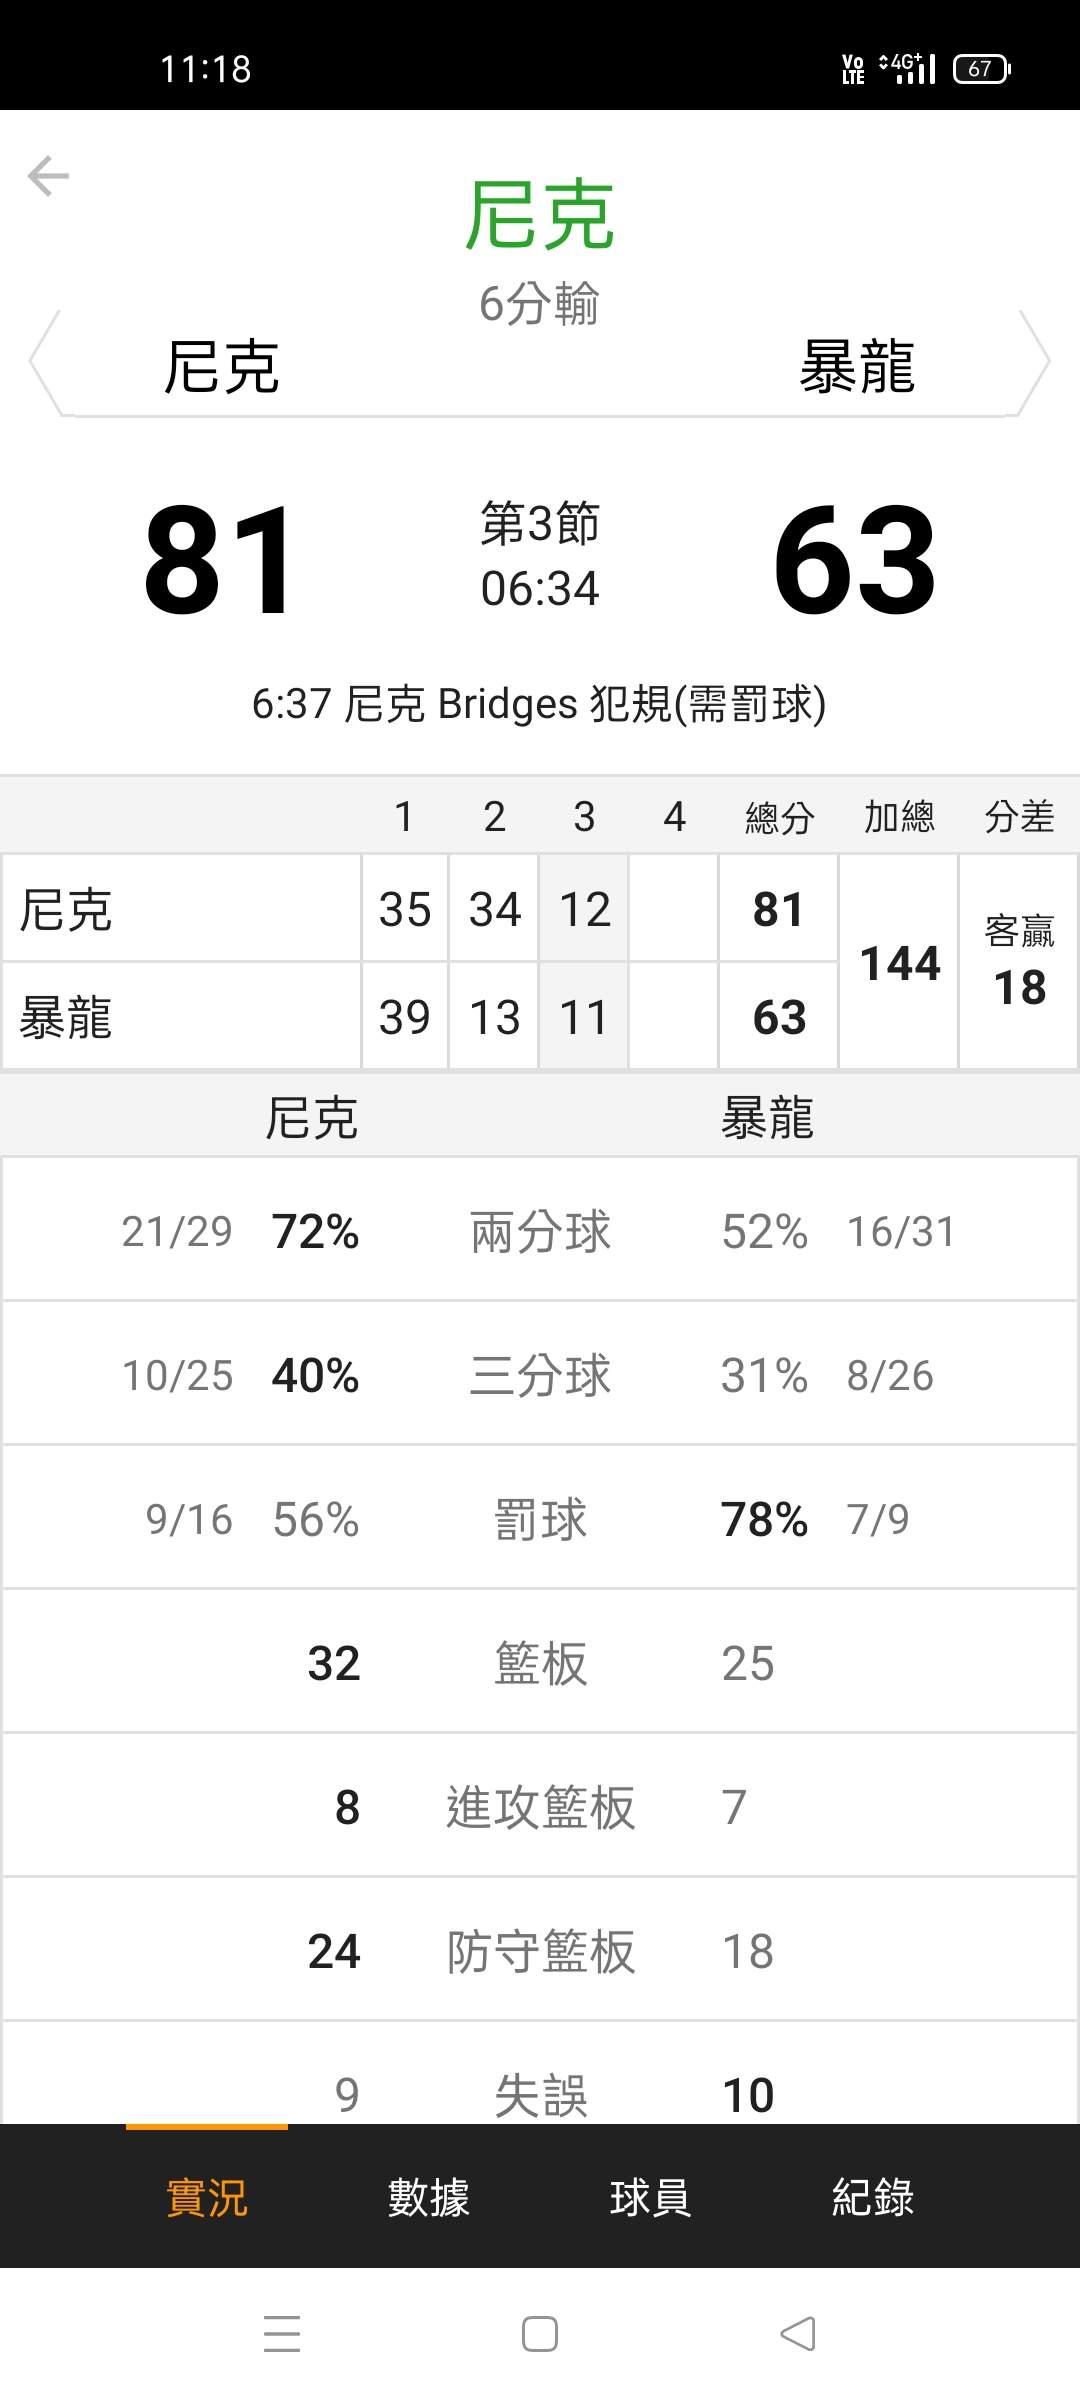The width and height of the screenshot is (1080, 2400).
Task: Tap the 客贏 18 point spread cell
Action: 1019,963
